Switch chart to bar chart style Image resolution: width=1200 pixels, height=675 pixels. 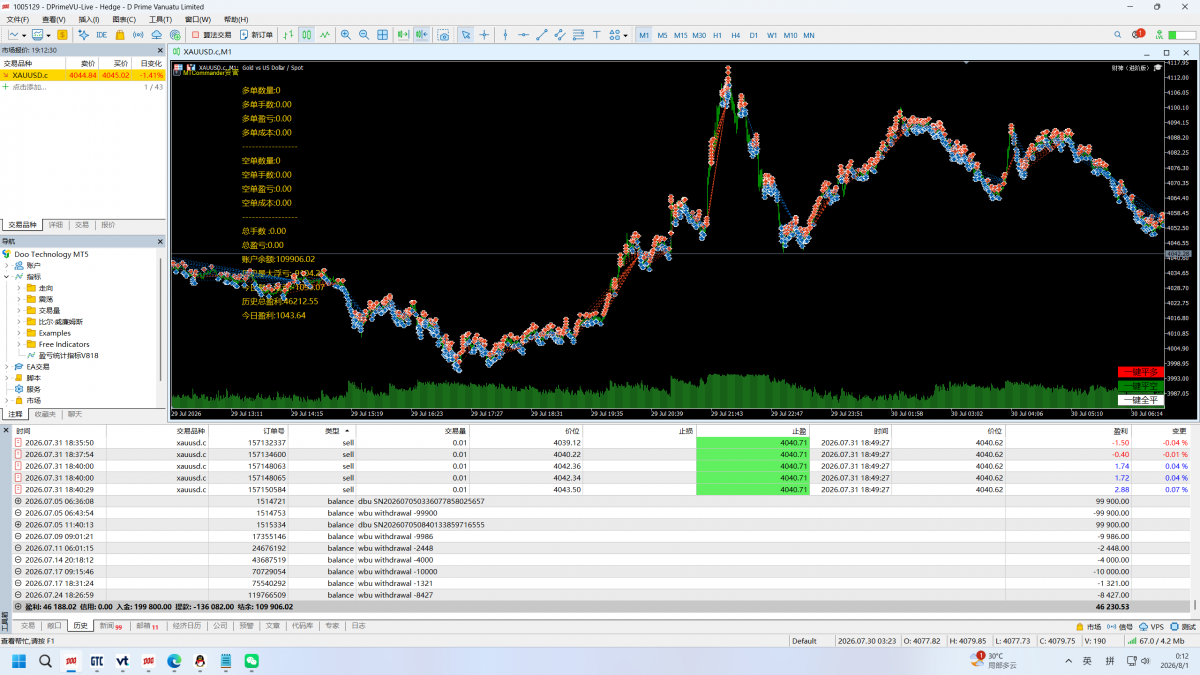point(288,35)
